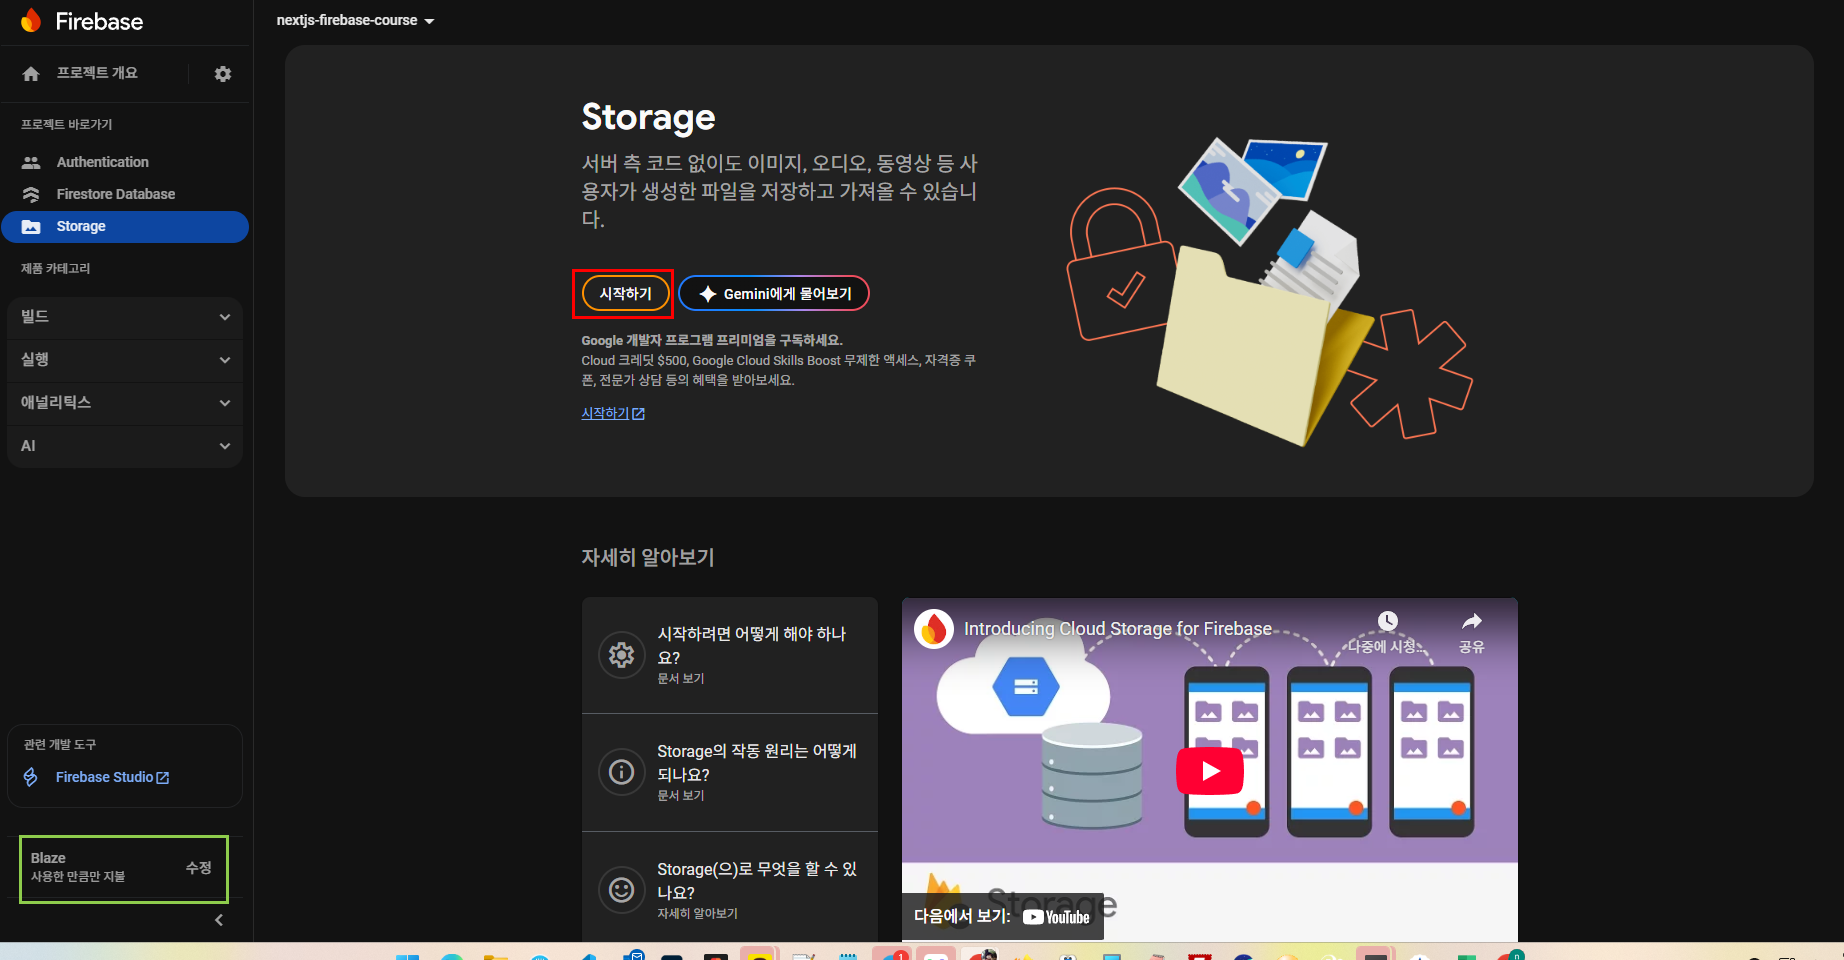
Task: Click the 관련 개발 도구 label
Action: point(60,745)
